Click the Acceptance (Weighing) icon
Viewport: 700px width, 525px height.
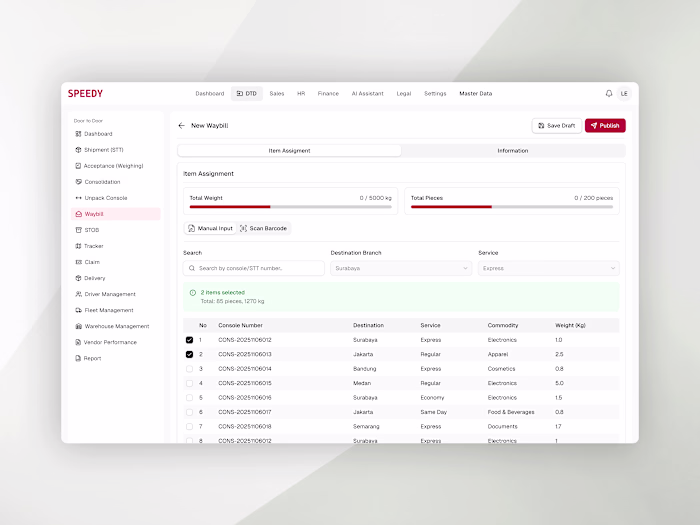coord(79,166)
